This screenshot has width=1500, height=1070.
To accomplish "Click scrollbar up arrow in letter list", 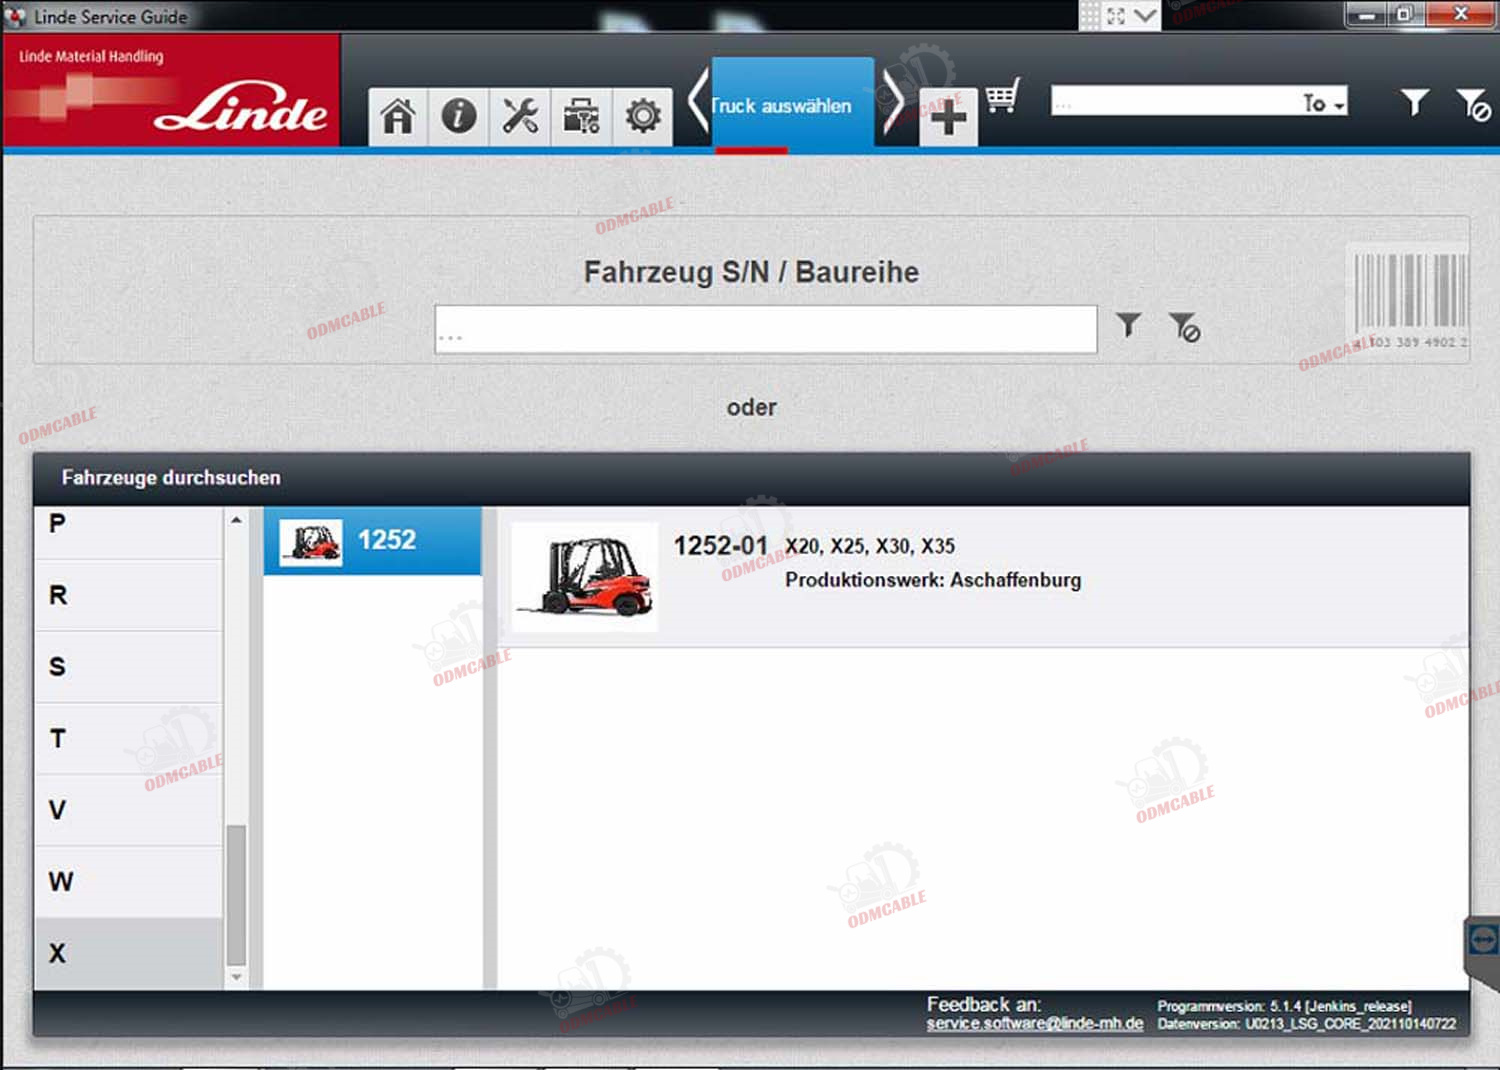I will click(236, 520).
